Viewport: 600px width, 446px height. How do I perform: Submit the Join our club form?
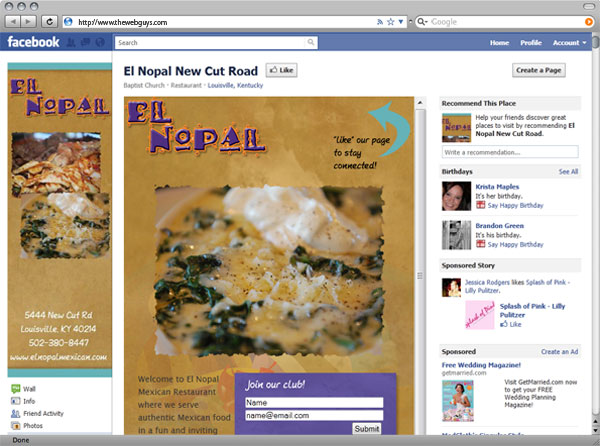click(x=367, y=429)
